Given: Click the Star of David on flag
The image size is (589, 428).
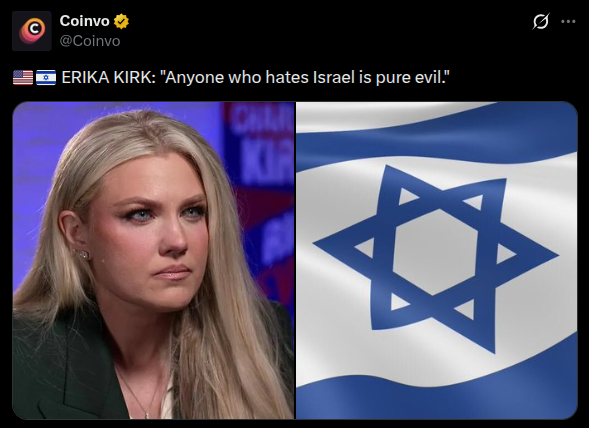Looking at the screenshot, I should 435,259.
